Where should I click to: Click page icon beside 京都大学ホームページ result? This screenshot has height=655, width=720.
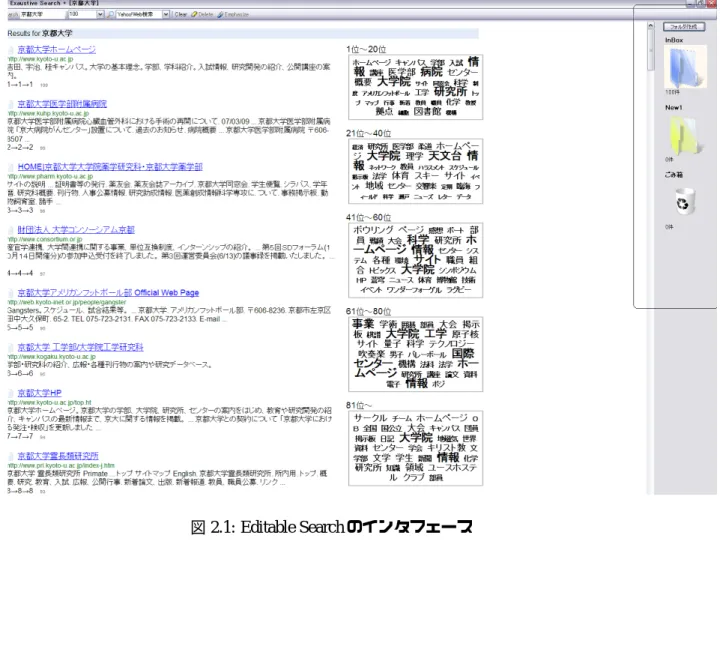(11, 50)
